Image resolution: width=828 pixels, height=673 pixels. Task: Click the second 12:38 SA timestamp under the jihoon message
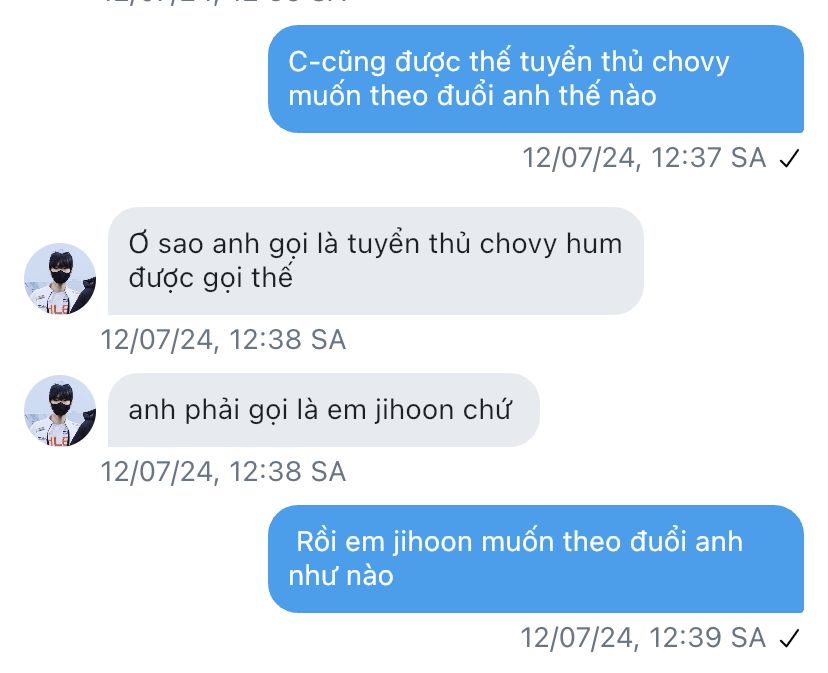(223, 472)
